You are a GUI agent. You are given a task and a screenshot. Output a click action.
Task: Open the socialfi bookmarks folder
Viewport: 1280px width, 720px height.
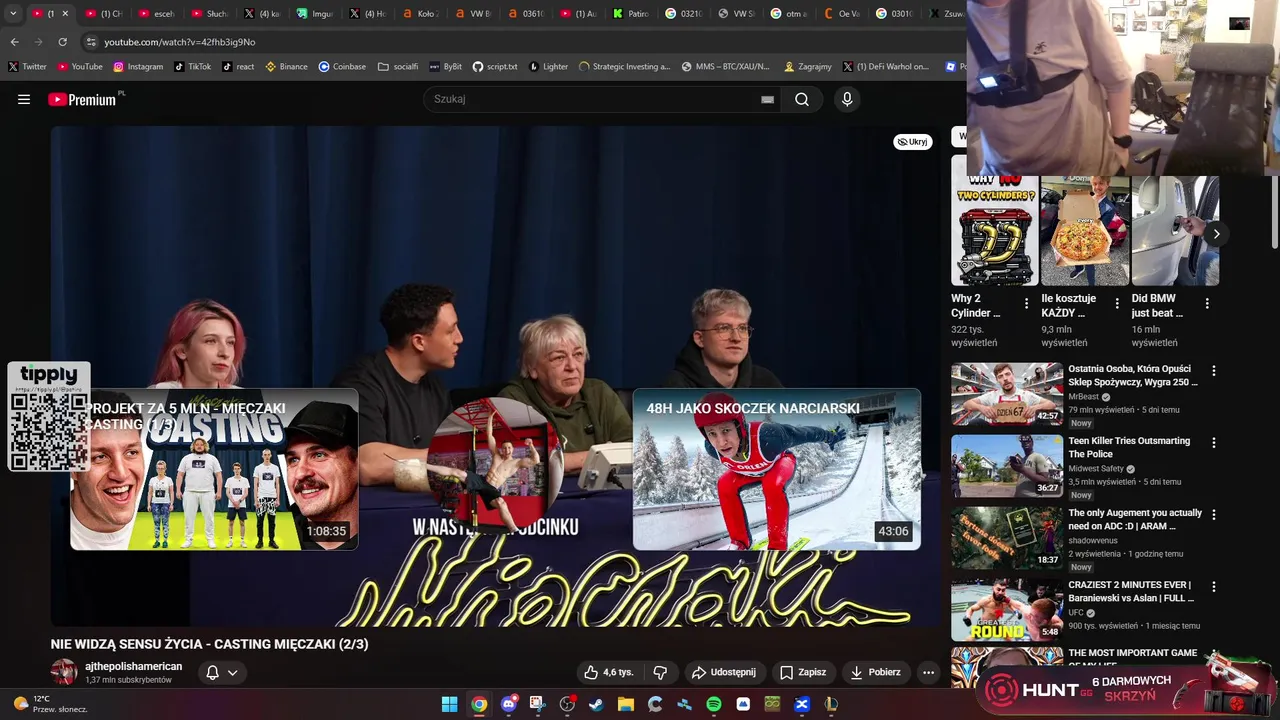click(x=398, y=66)
